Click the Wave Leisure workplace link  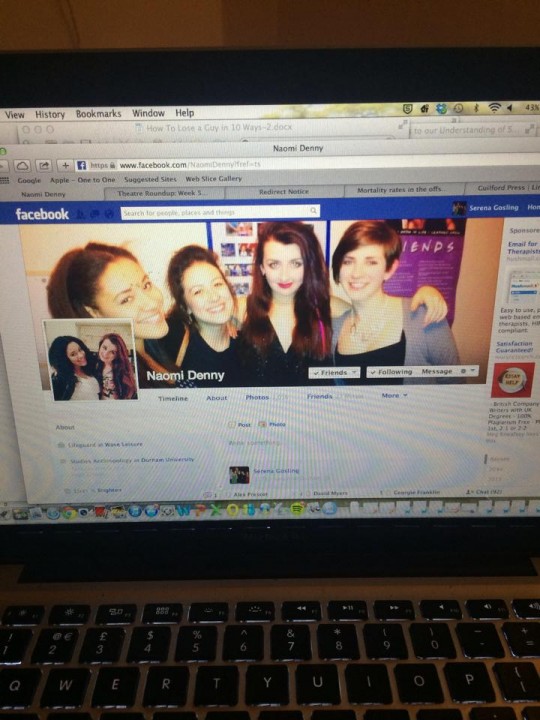(124, 444)
